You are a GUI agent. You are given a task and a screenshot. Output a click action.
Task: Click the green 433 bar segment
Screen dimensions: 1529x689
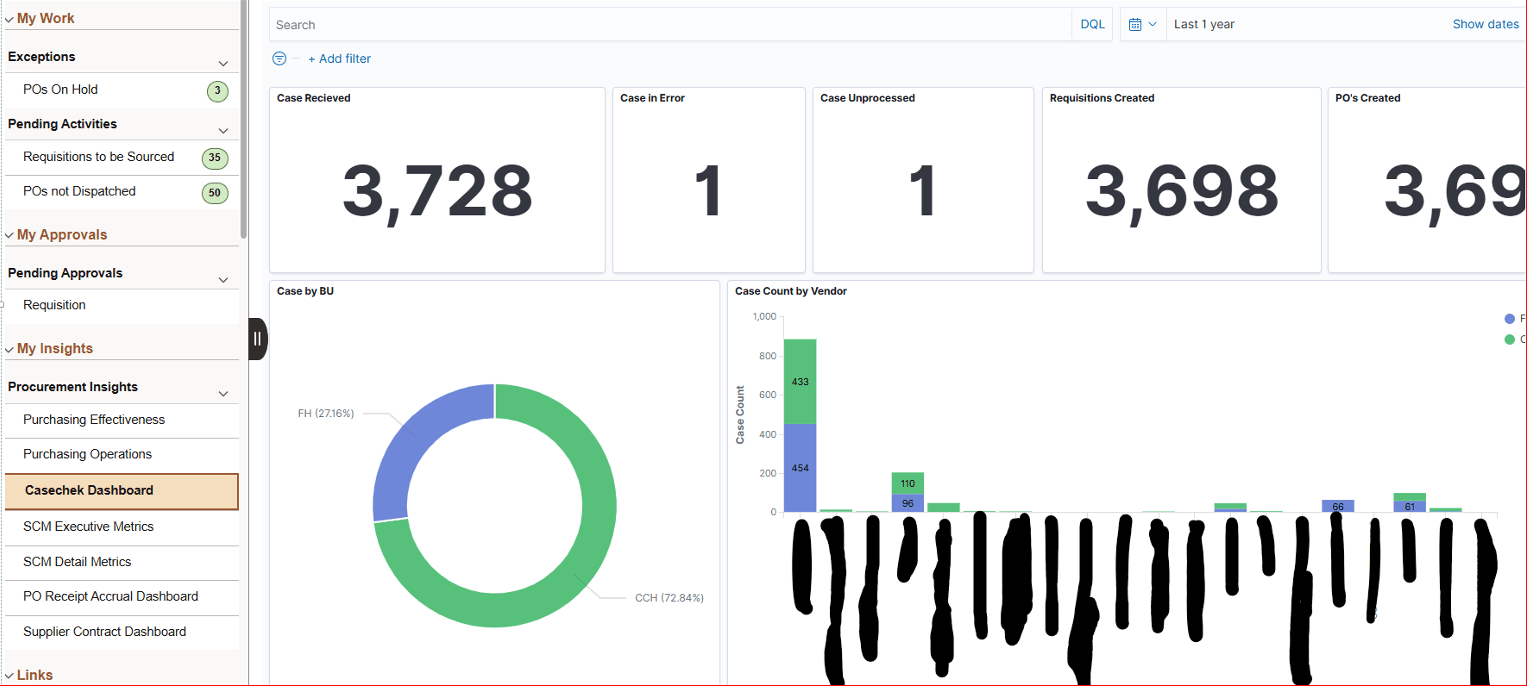coord(800,381)
